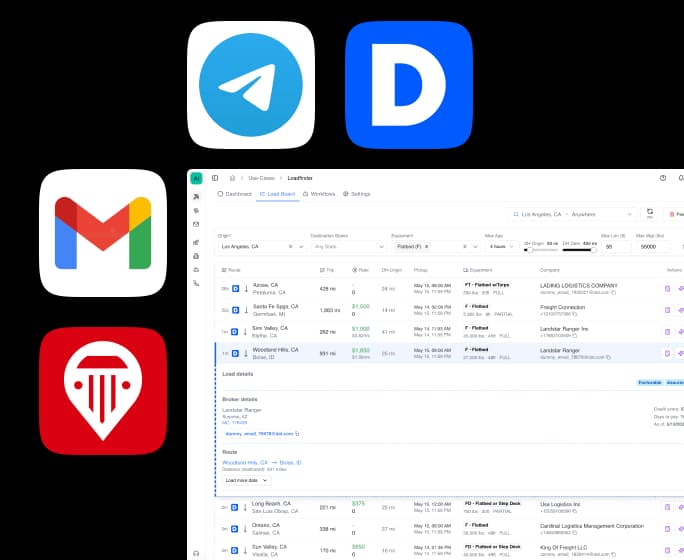
Task: Click the blue D (DAT) app icon
Action: tap(409, 85)
